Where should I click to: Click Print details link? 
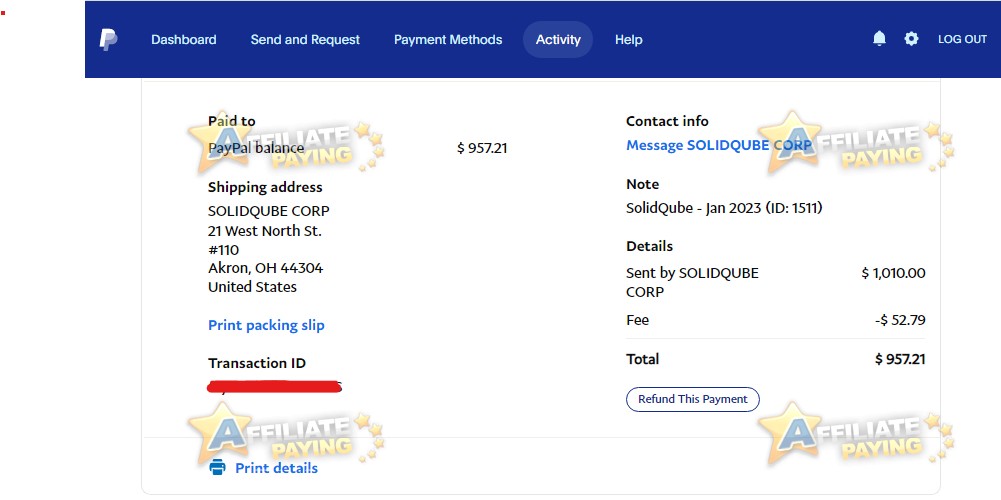tap(276, 468)
